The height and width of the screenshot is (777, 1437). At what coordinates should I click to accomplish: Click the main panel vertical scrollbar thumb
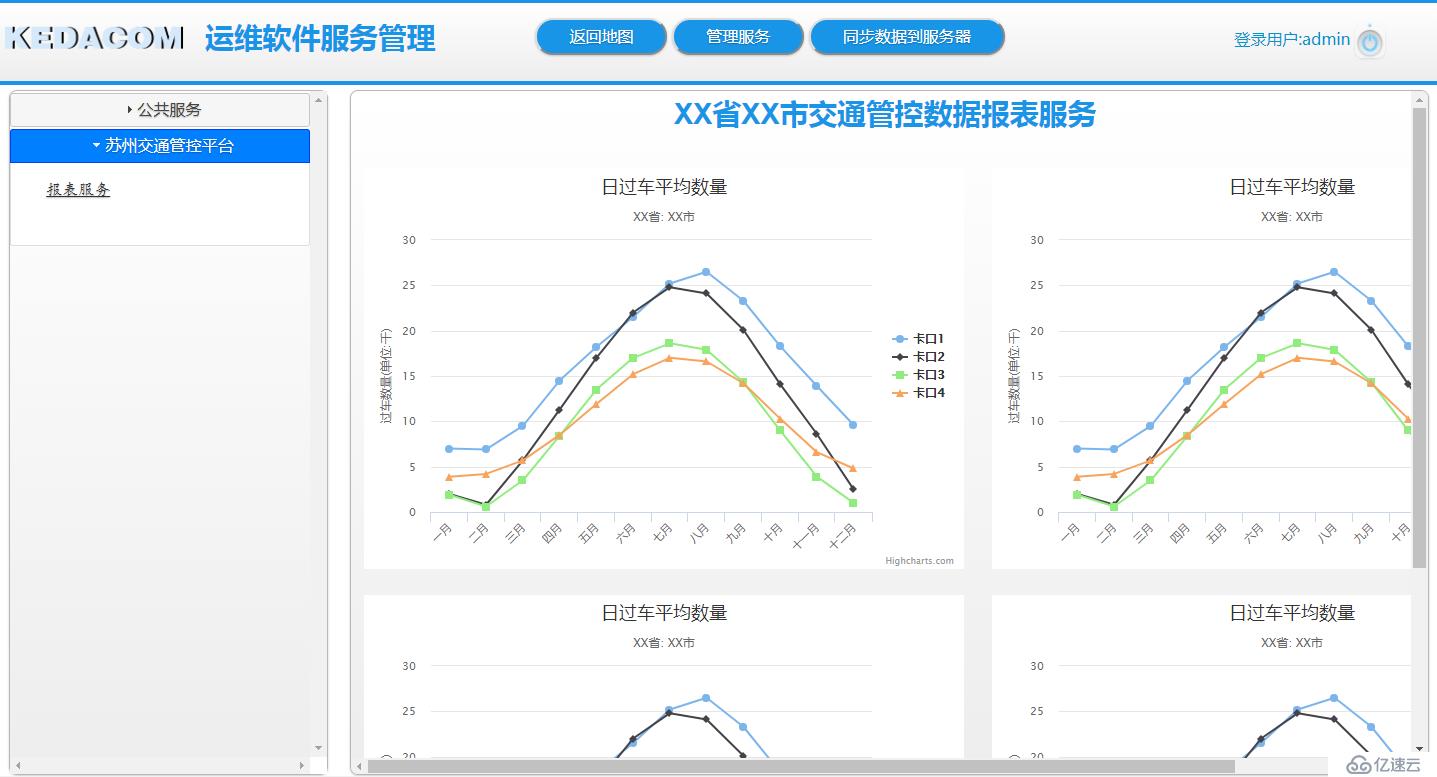[x=1419, y=338]
